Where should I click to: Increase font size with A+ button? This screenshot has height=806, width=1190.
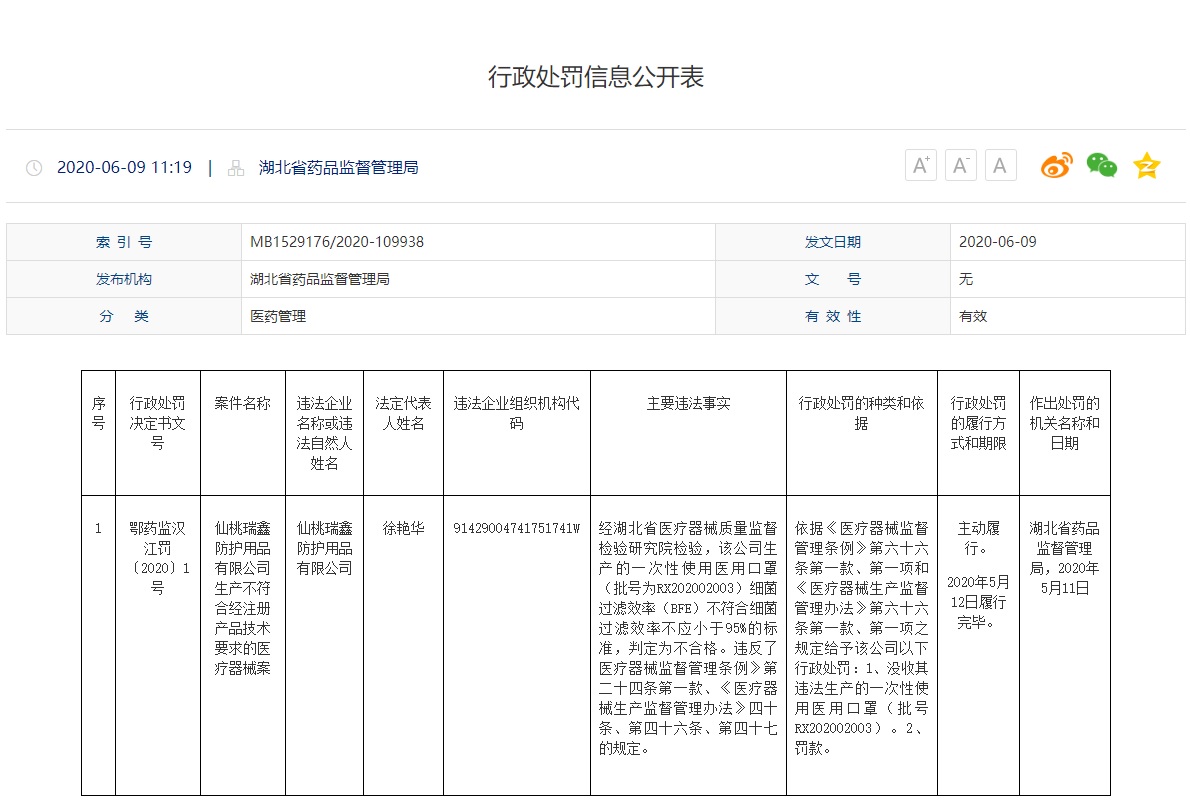tap(921, 165)
